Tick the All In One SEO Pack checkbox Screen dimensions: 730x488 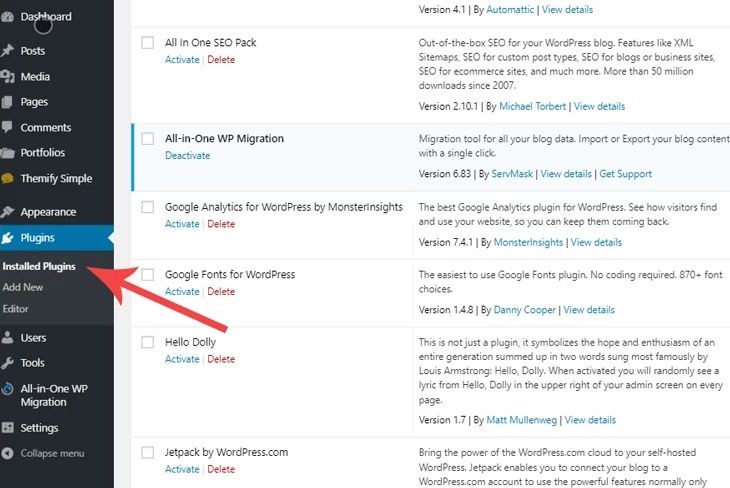(x=148, y=43)
